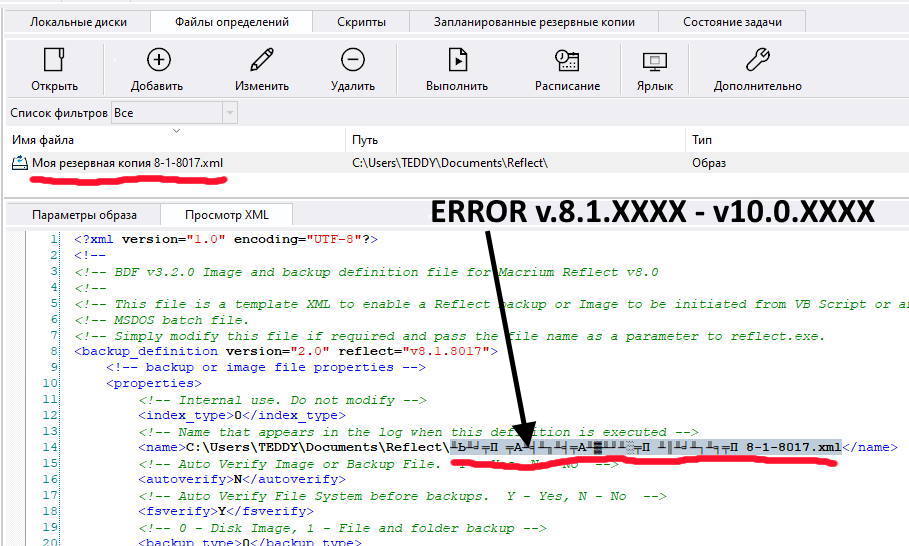Click the index_type line 12

[242, 415]
